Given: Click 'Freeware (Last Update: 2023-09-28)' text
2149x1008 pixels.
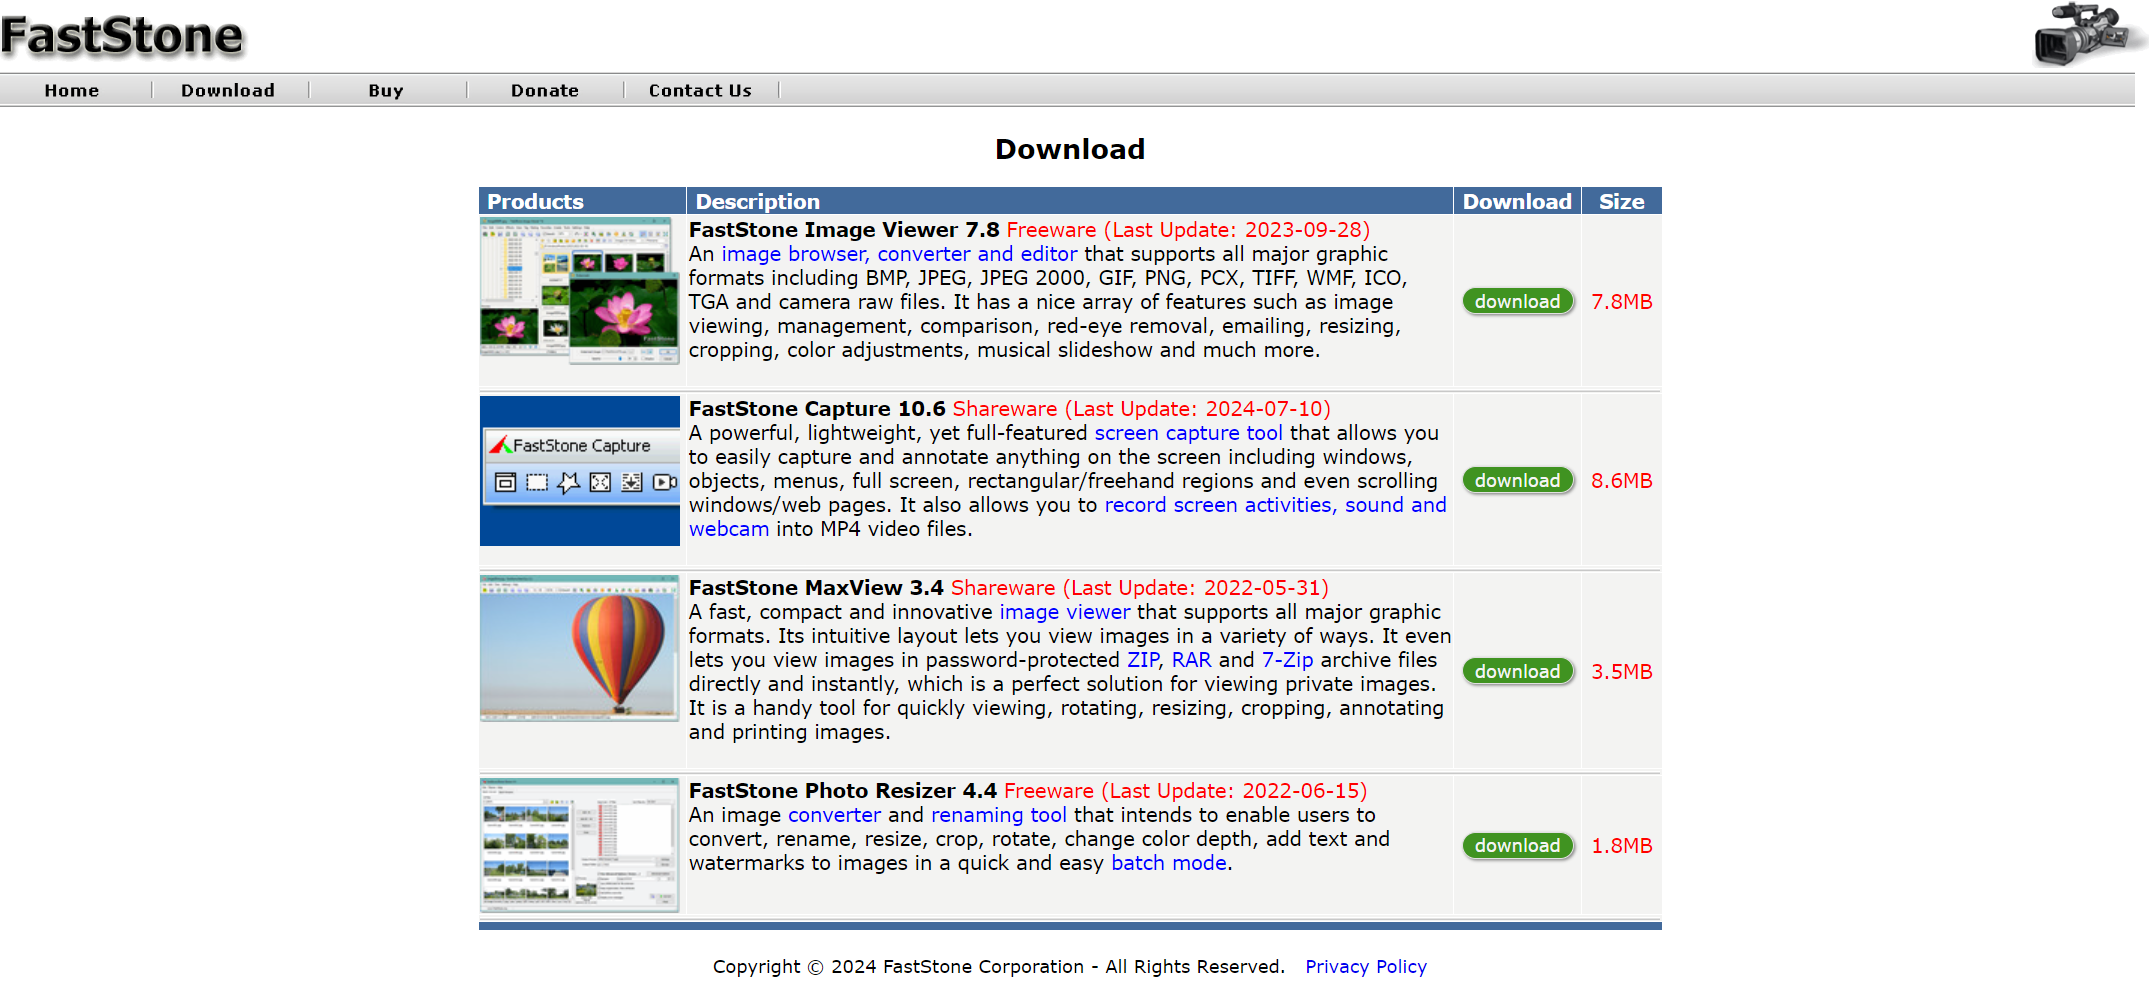Looking at the screenshot, I should tap(1188, 230).
